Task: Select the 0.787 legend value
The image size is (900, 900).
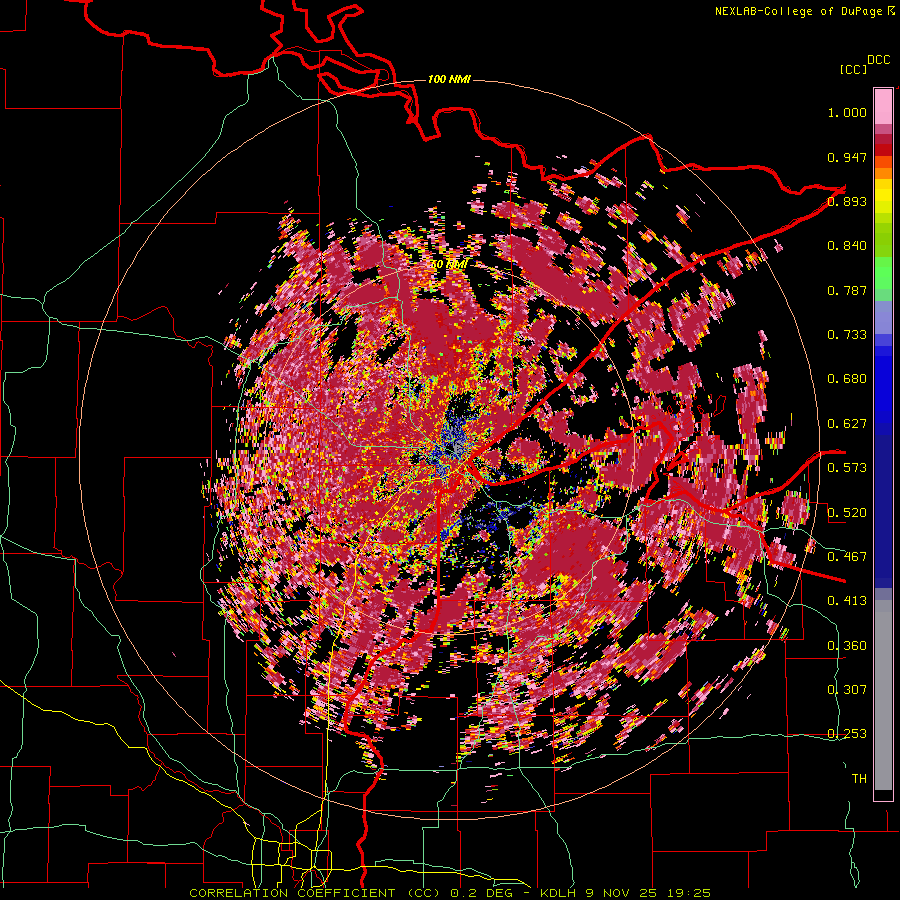Action: coord(847,290)
